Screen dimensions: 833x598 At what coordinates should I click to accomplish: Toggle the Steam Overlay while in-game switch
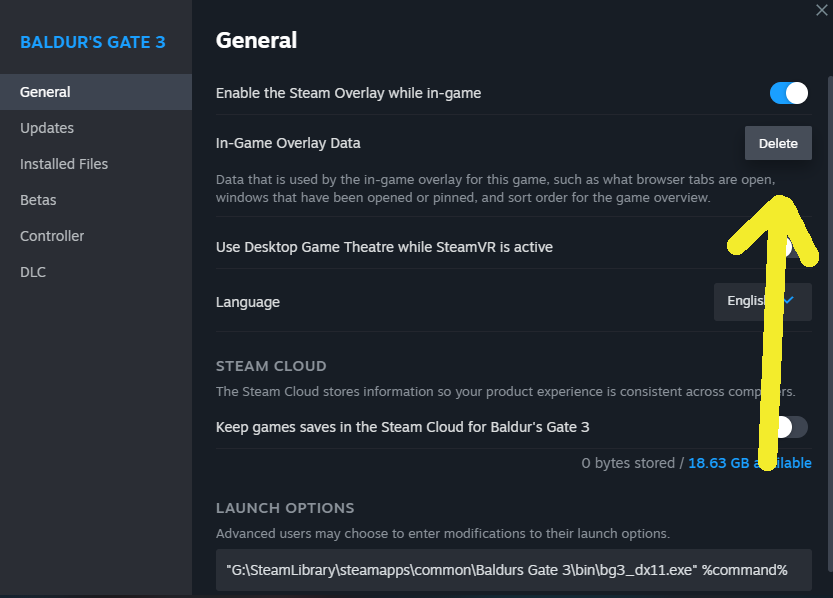pos(788,93)
